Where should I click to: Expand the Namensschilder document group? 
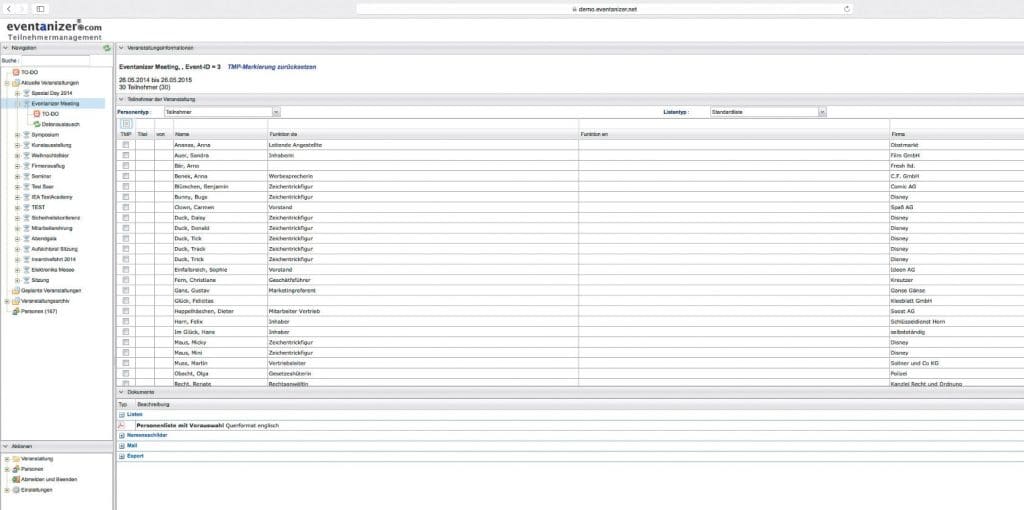122,436
